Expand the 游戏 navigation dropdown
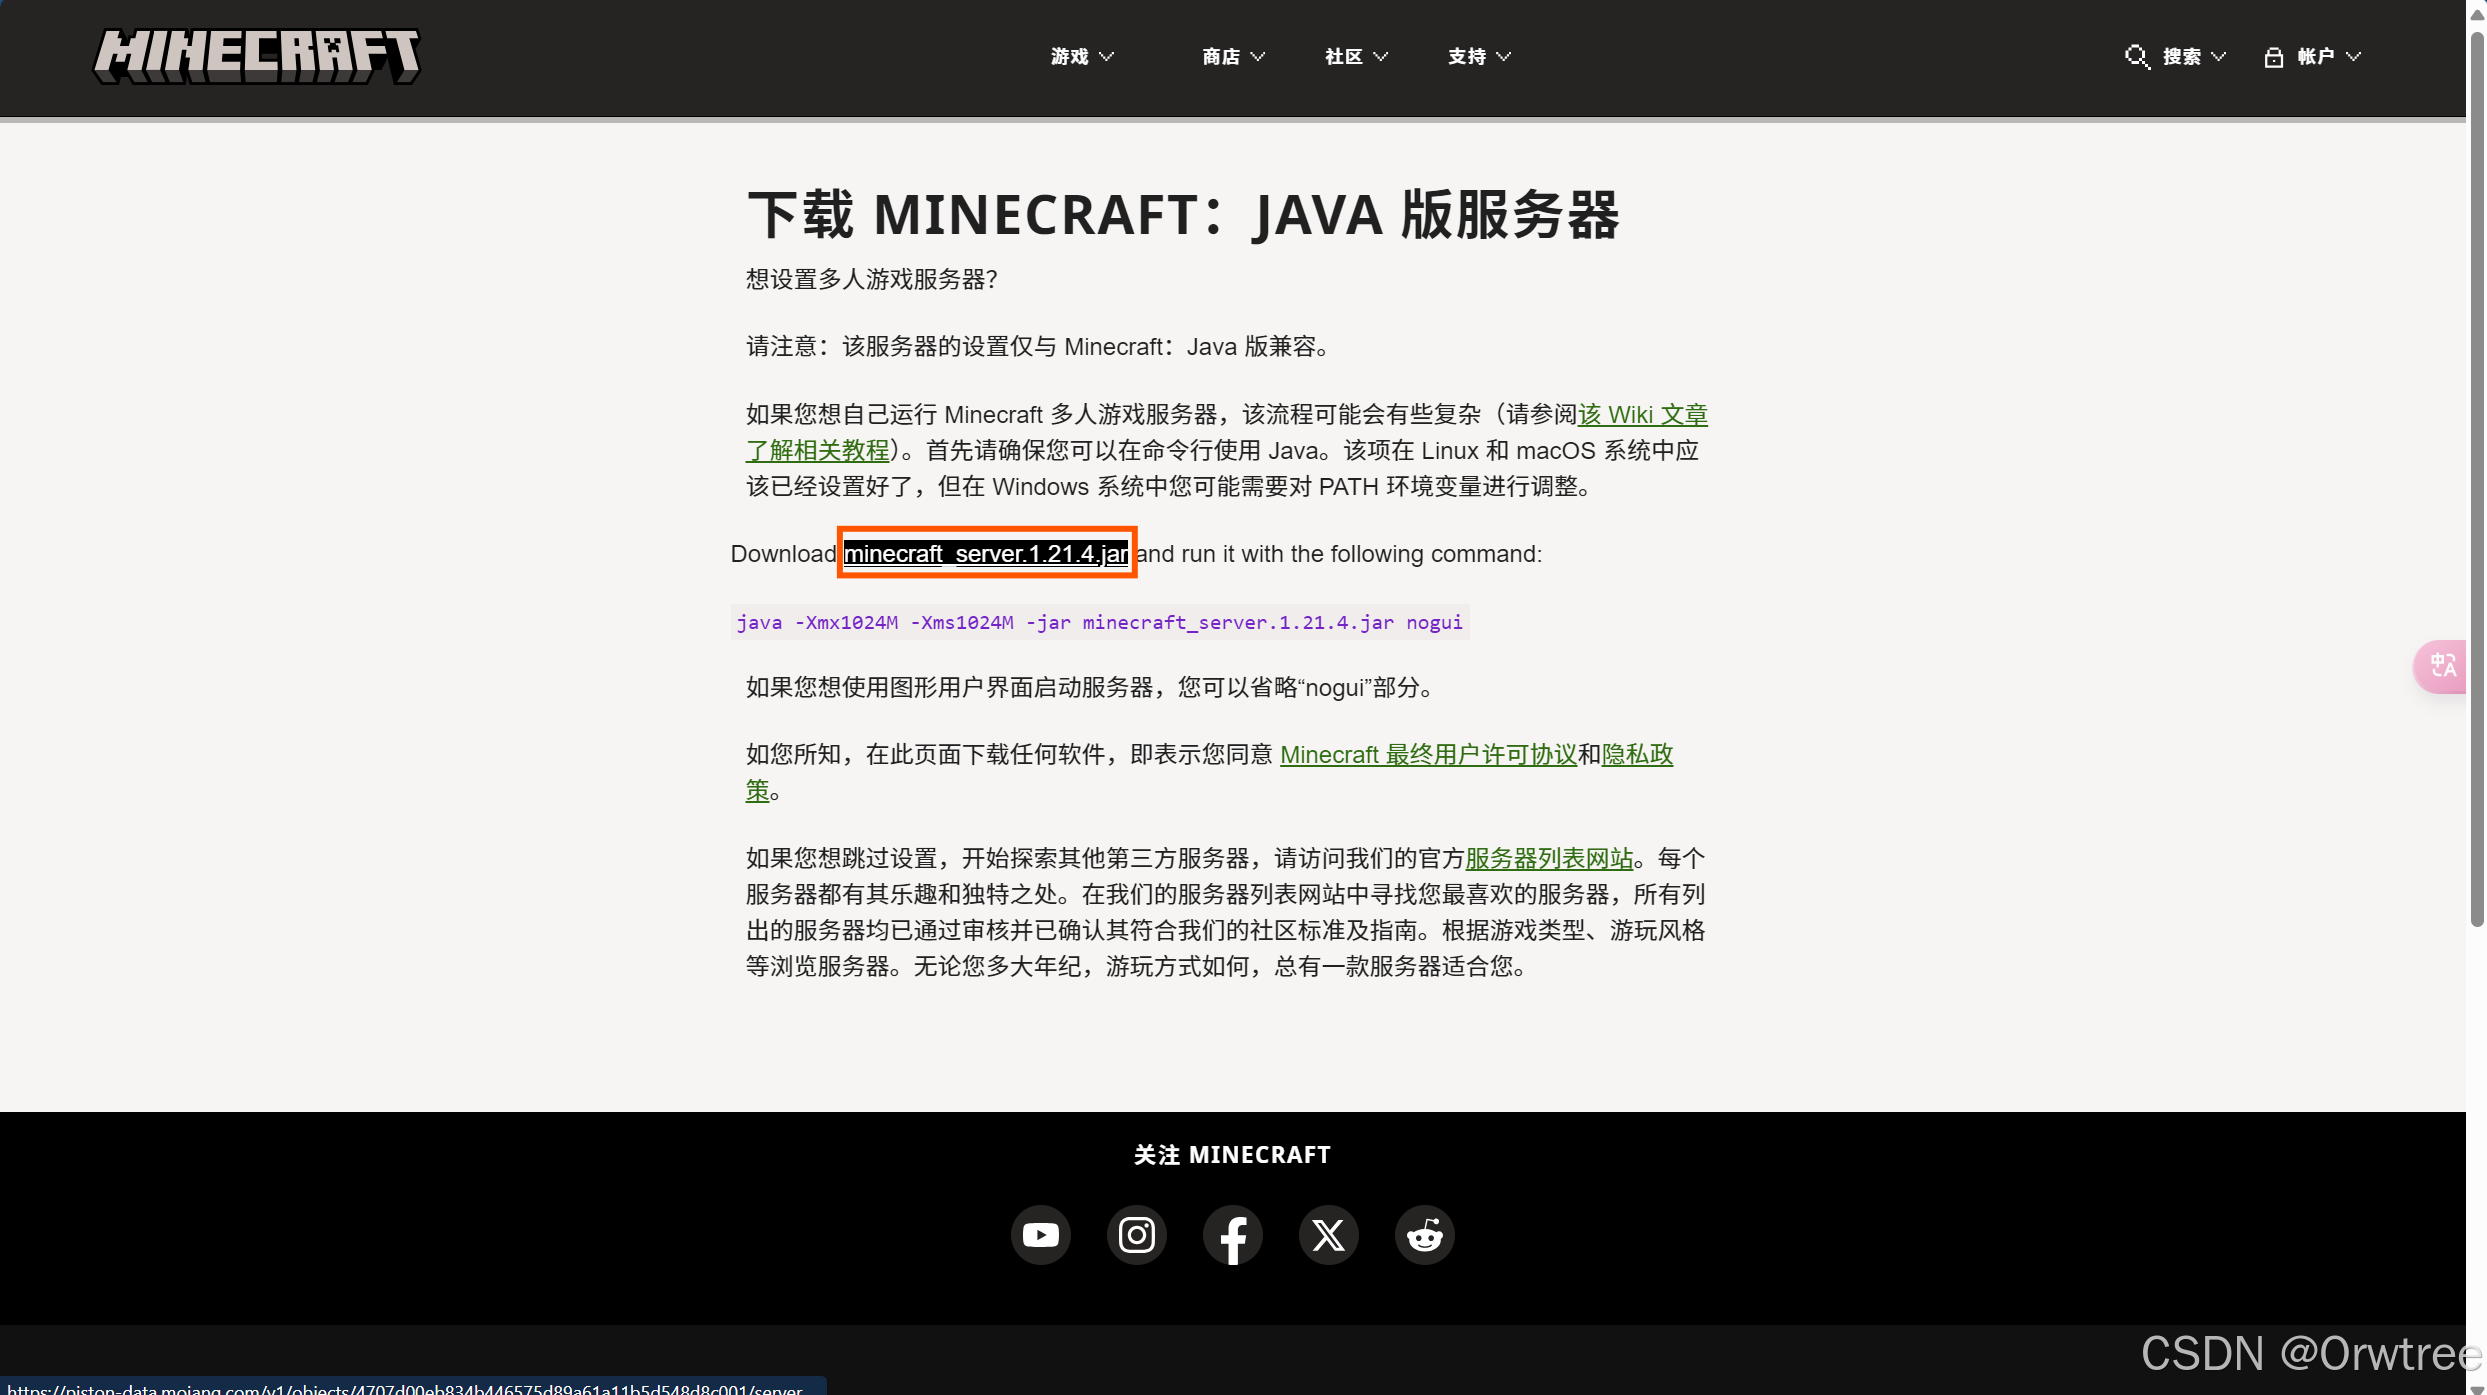 click(1082, 57)
